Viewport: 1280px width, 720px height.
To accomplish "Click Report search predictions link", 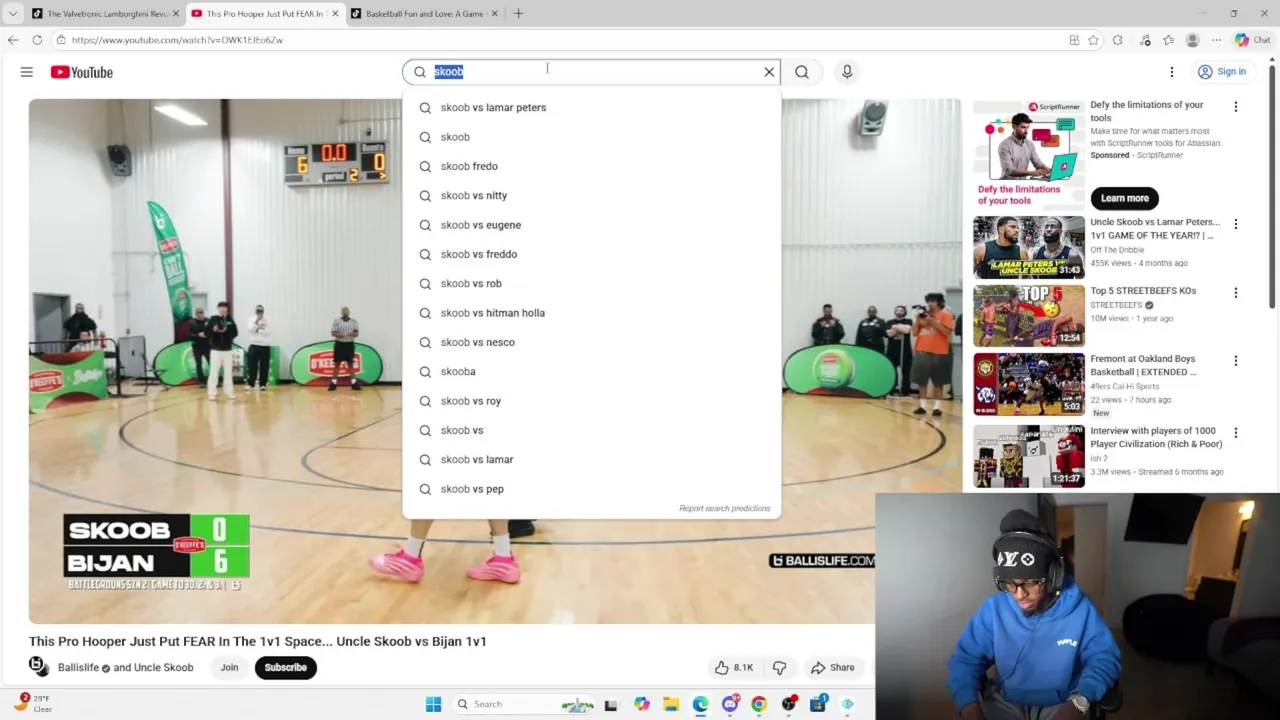I will coord(725,508).
